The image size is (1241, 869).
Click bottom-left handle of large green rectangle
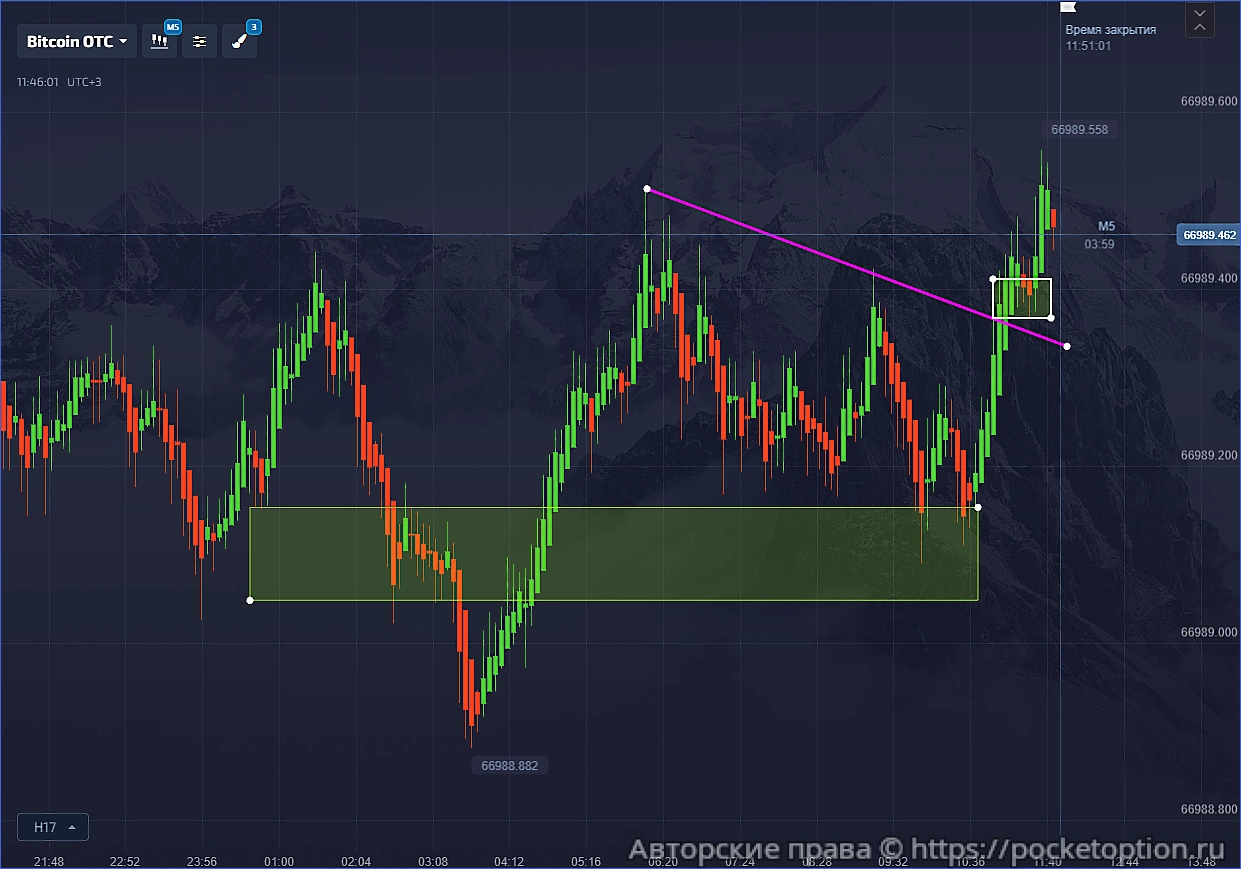pyautogui.click(x=250, y=600)
